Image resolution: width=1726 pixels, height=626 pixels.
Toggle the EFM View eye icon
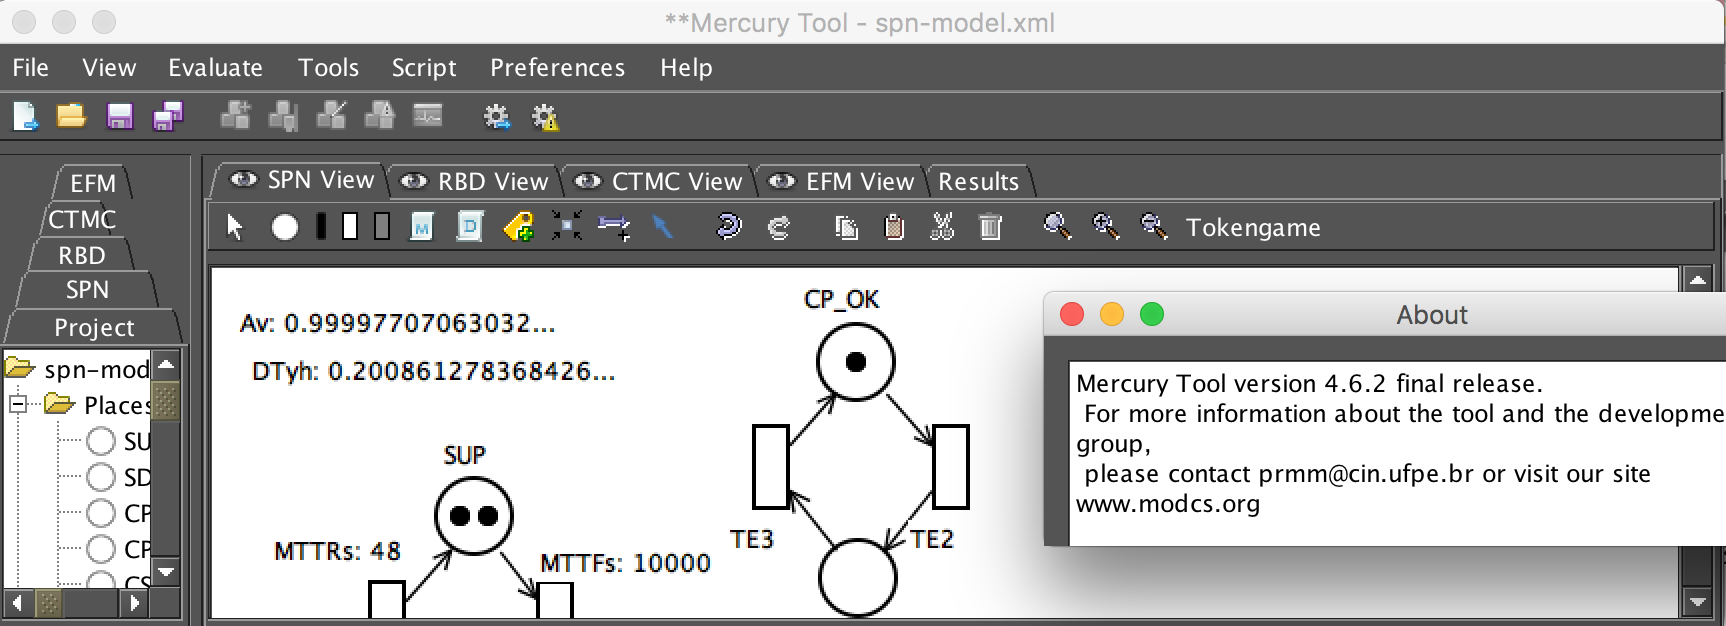(x=781, y=182)
